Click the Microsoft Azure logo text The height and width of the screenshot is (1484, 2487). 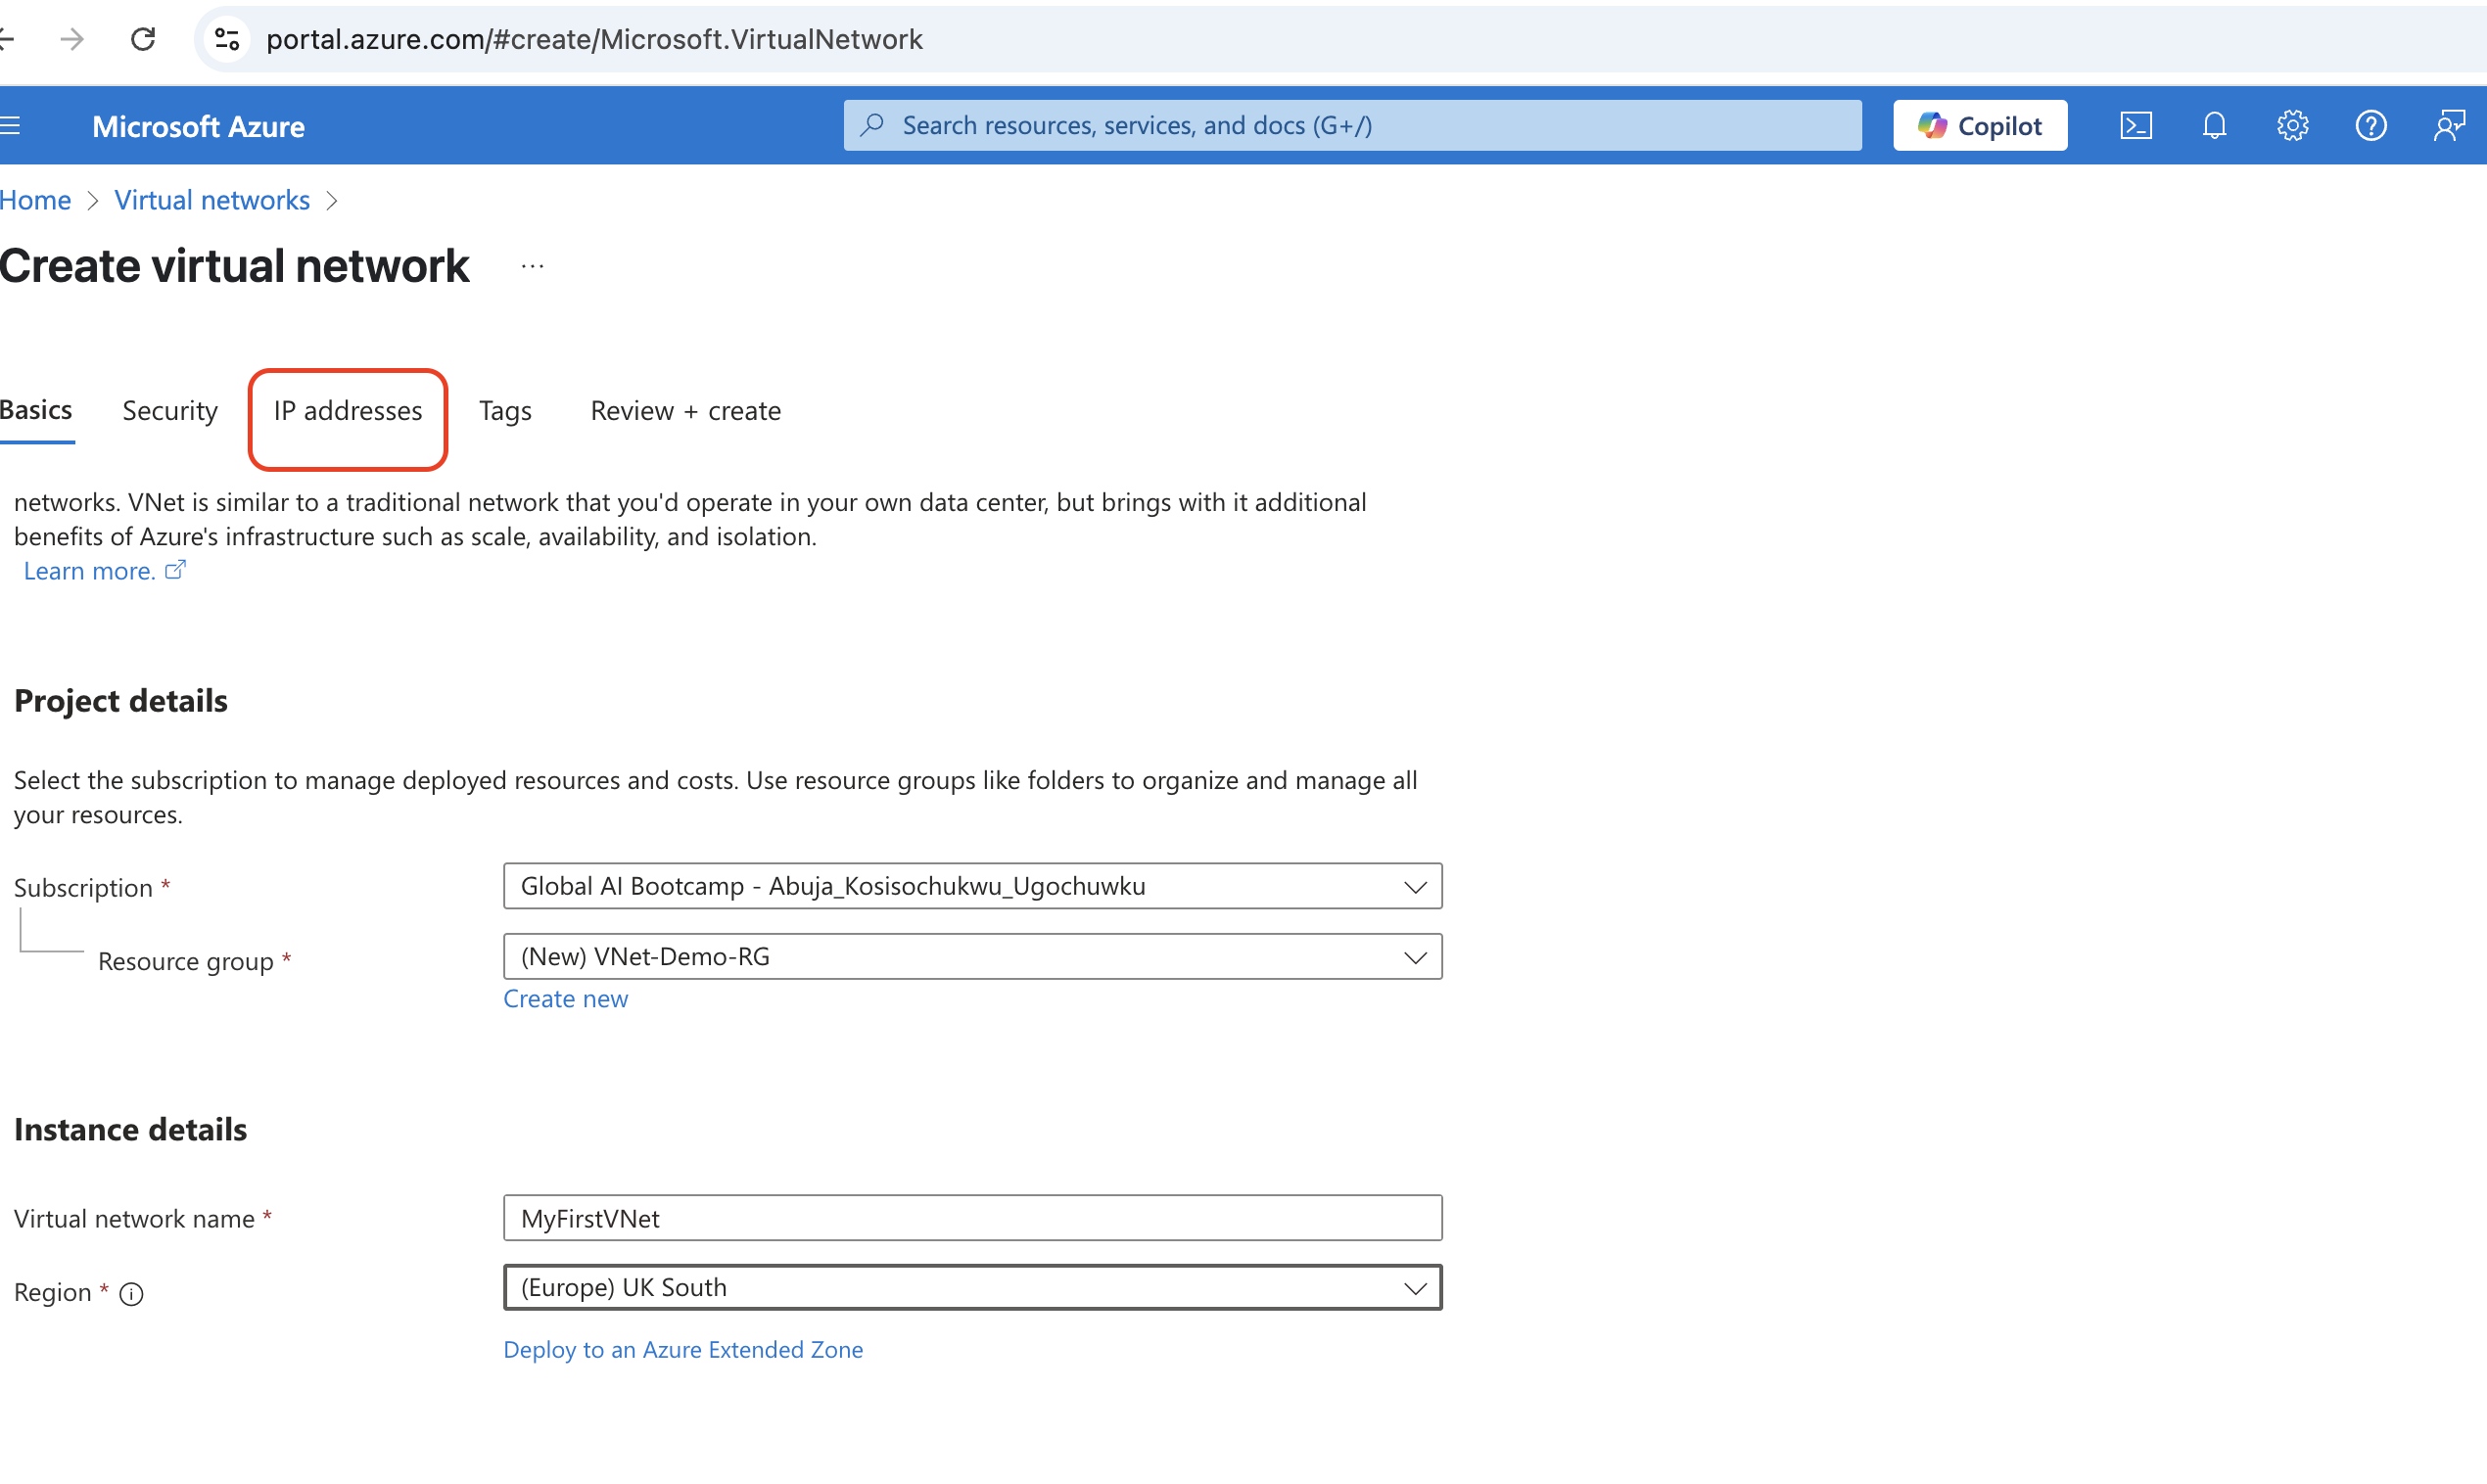point(198,126)
